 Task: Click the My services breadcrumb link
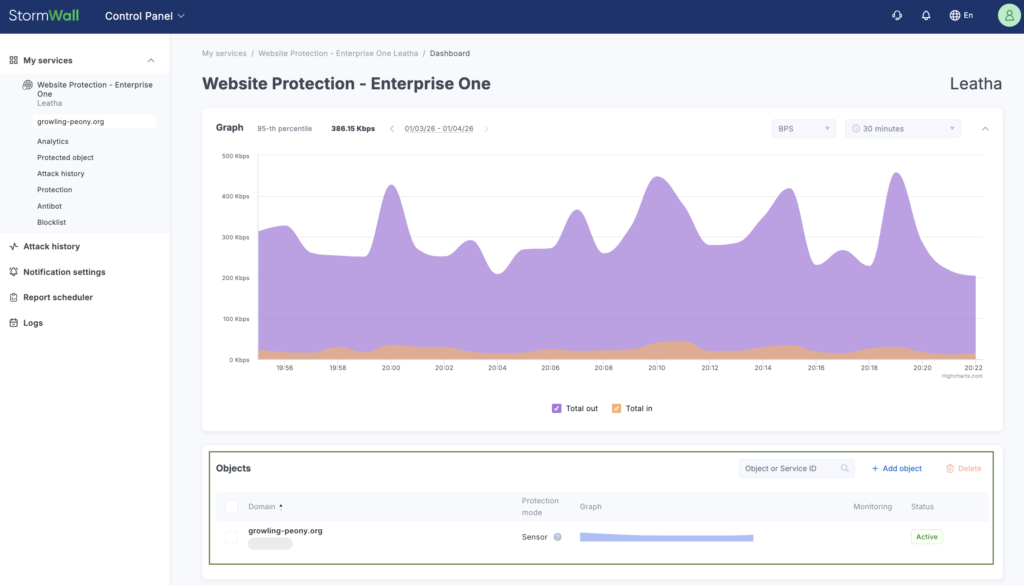click(x=223, y=53)
